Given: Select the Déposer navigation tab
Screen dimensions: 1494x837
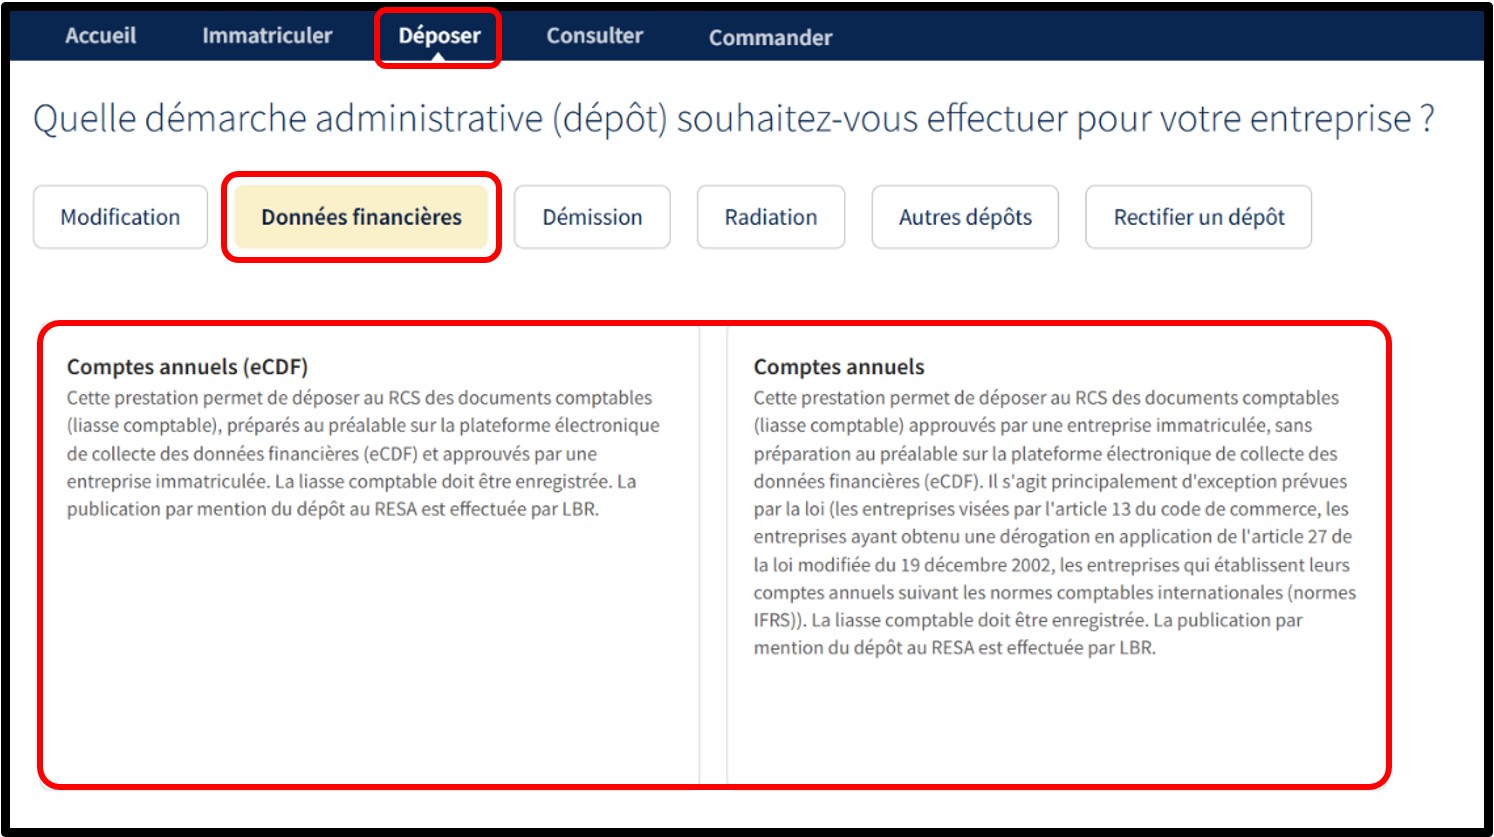Looking at the screenshot, I should 439,36.
